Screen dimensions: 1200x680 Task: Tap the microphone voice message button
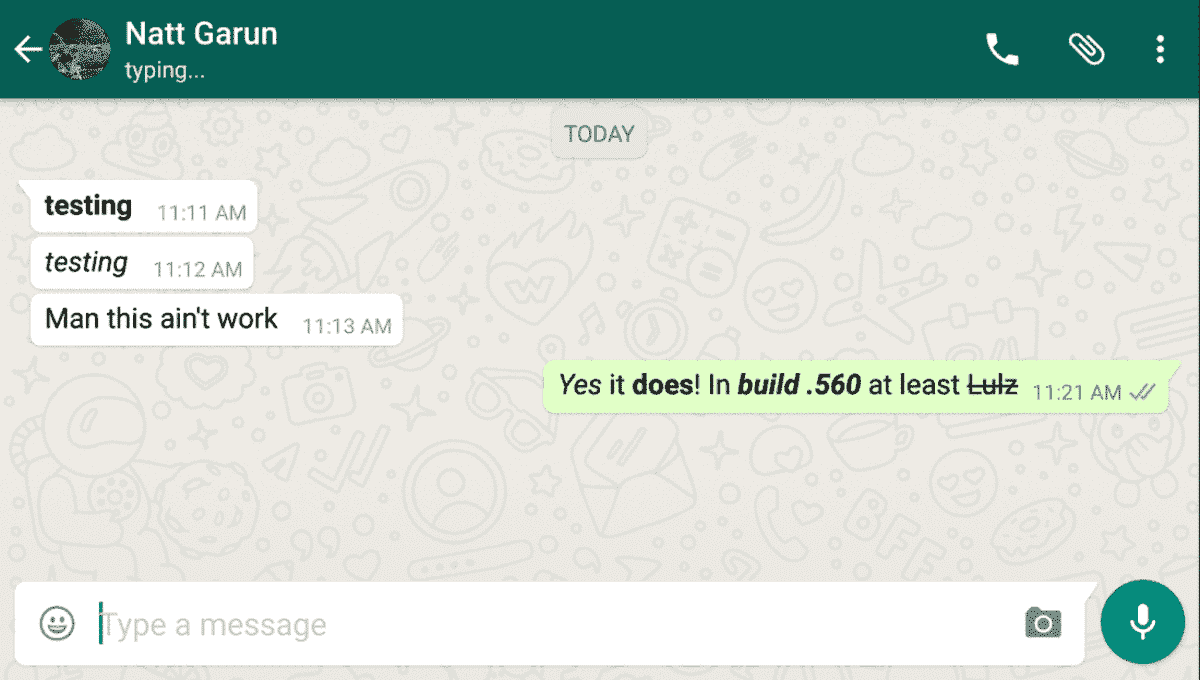click(1142, 622)
